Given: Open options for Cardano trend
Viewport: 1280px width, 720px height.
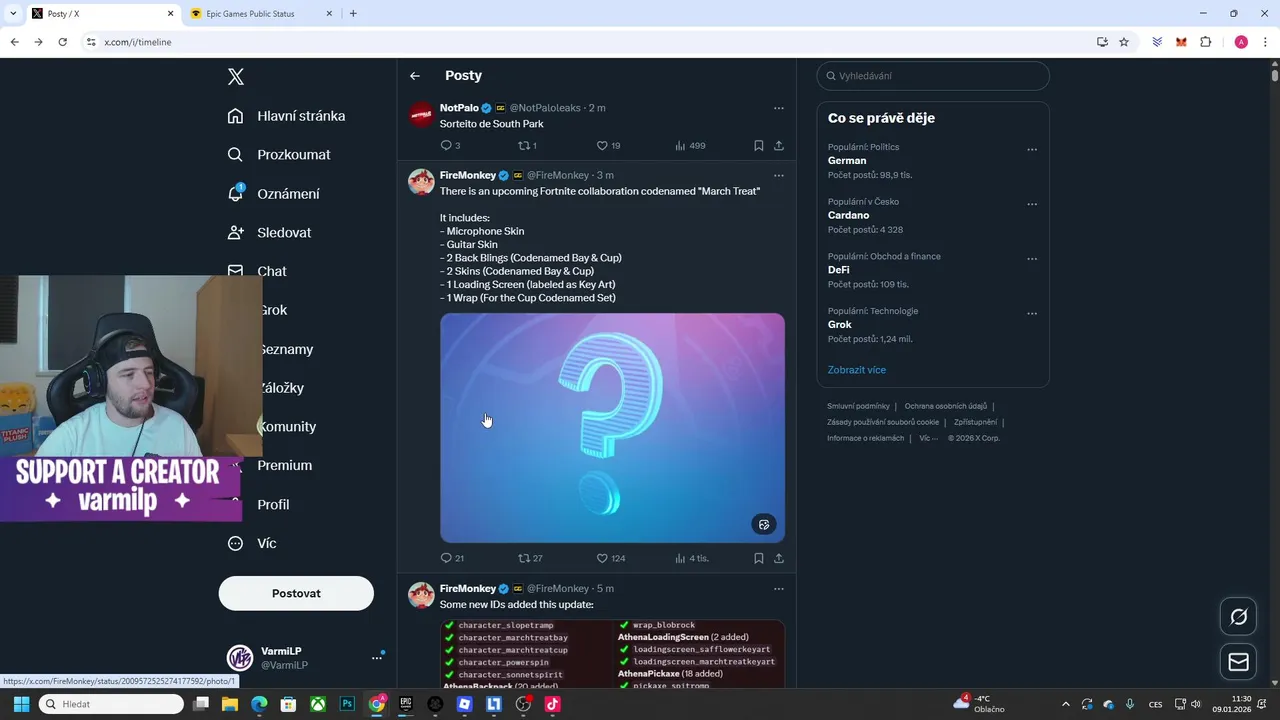Looking at the screenshot, I should pos(1032,204).
